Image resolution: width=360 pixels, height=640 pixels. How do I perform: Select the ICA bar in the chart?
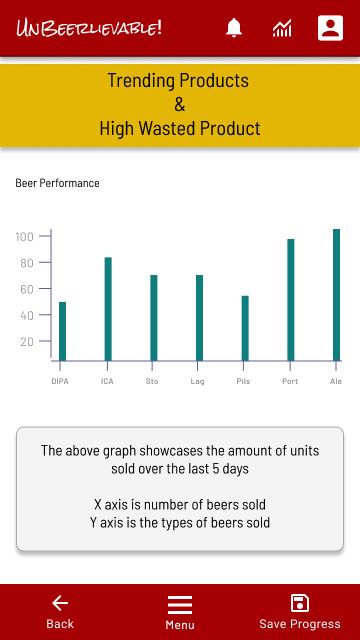(108, 309)
